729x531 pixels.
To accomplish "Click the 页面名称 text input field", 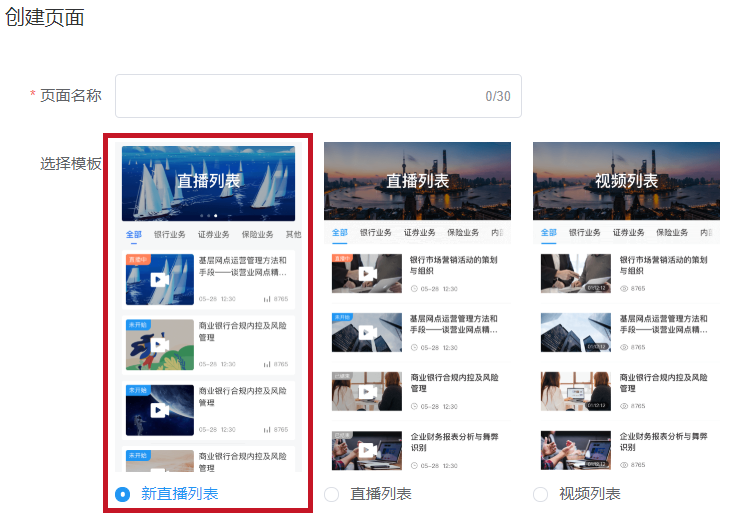I will tap(318, 96).
